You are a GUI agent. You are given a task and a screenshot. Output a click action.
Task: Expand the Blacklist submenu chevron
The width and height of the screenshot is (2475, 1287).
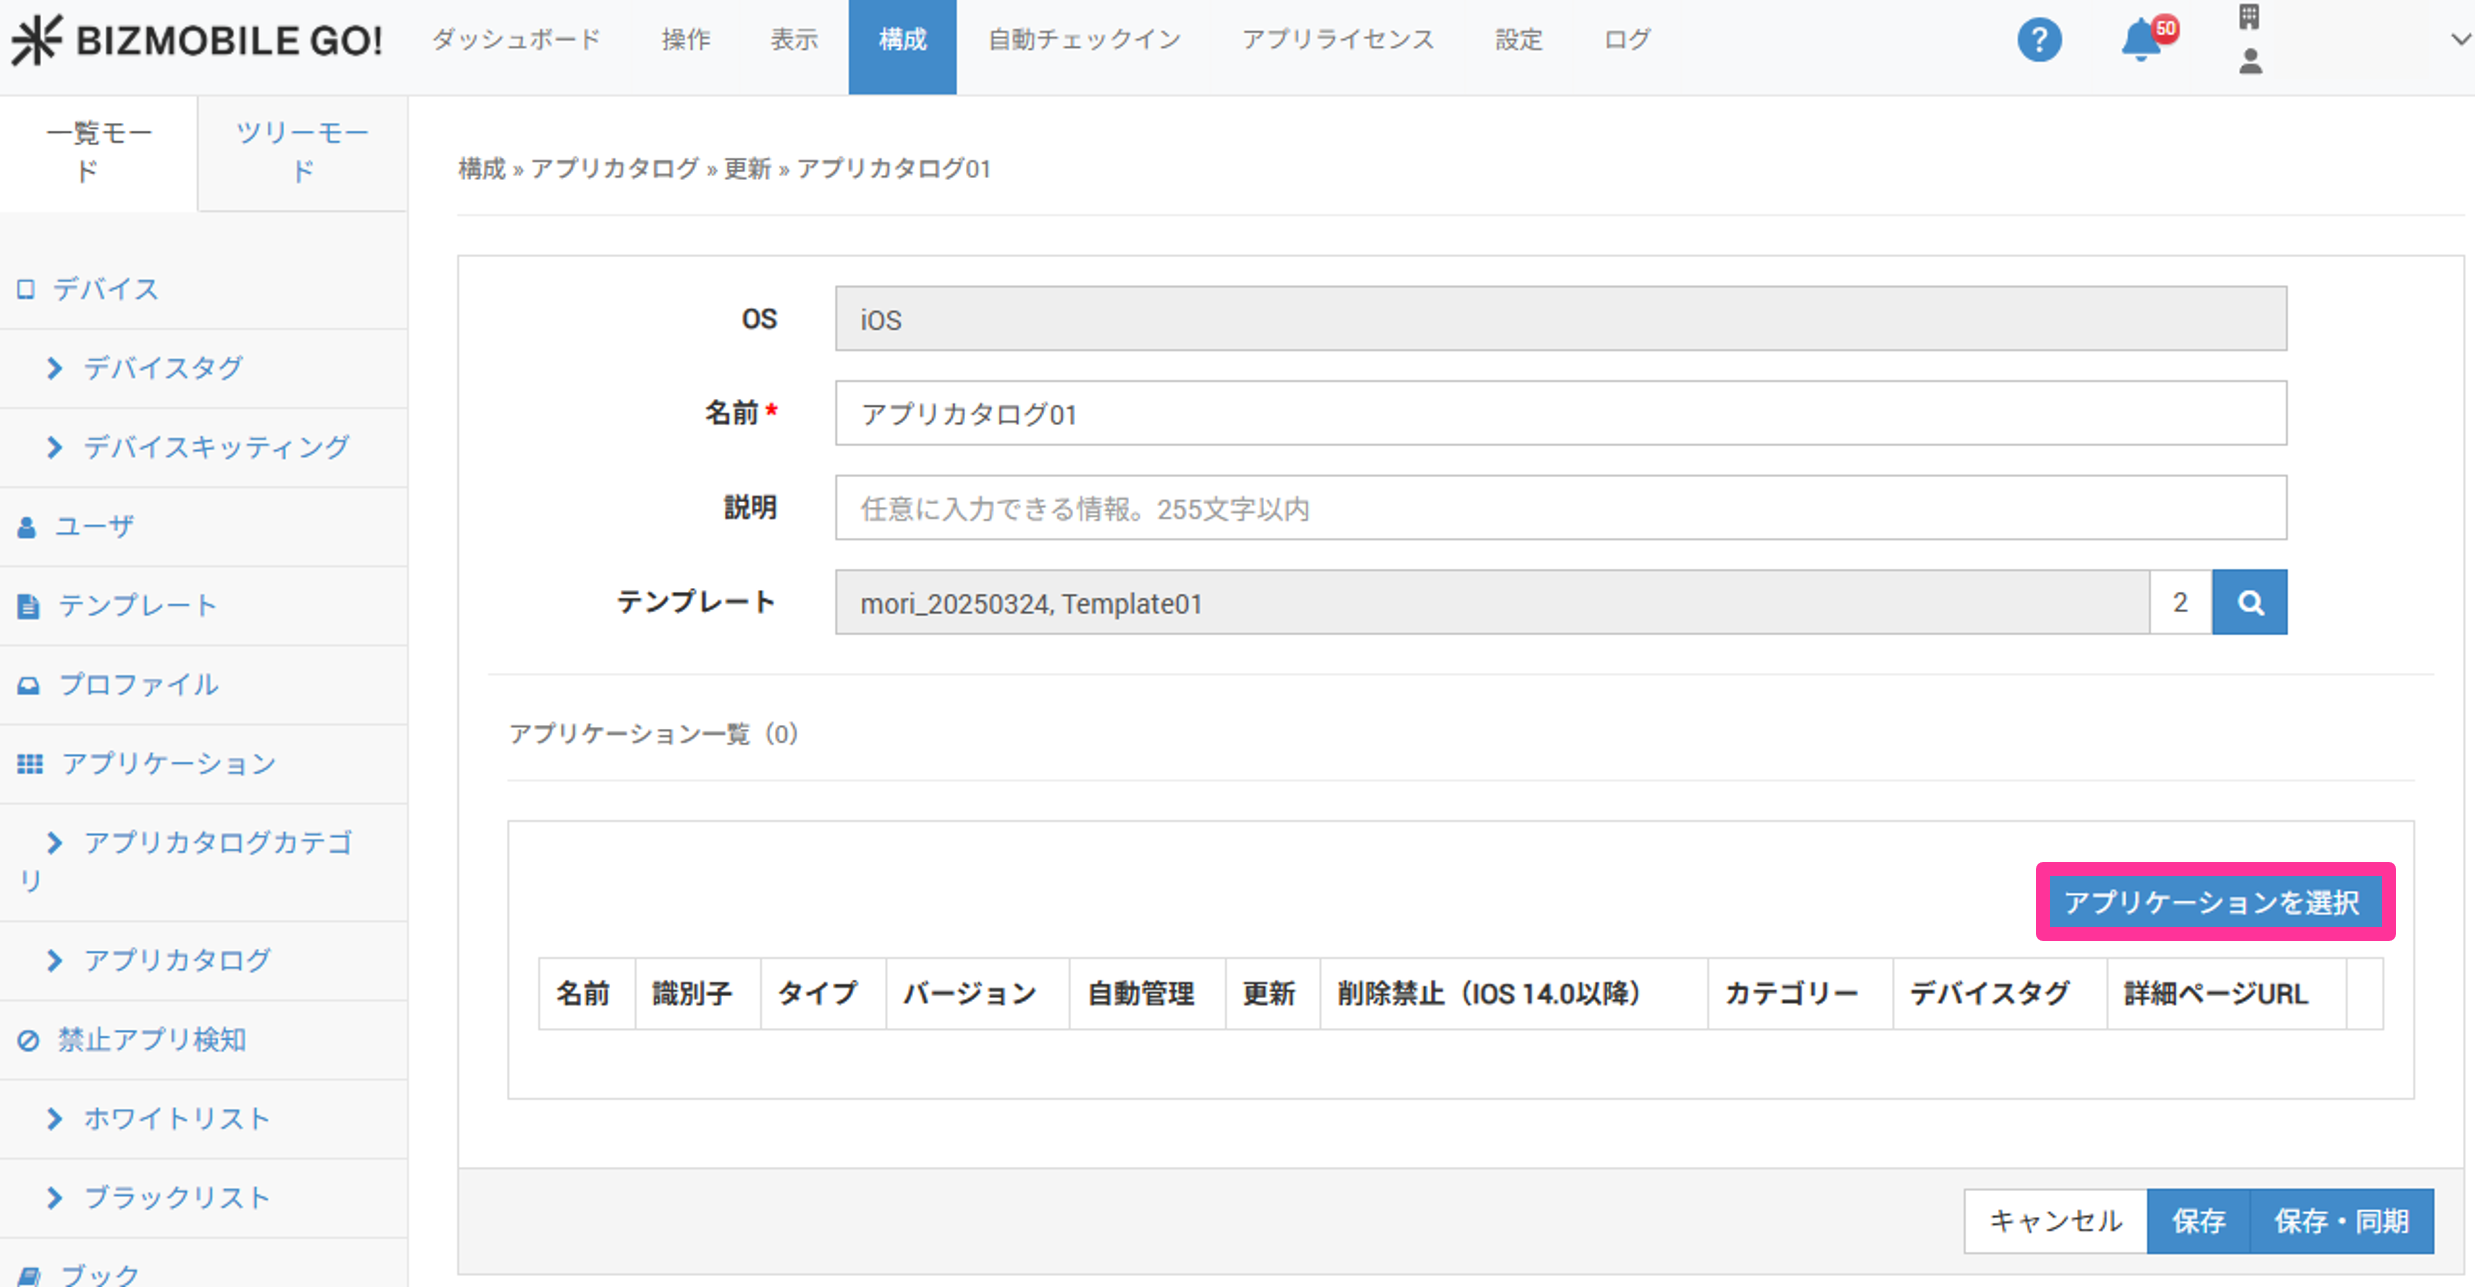(55, 1198)
